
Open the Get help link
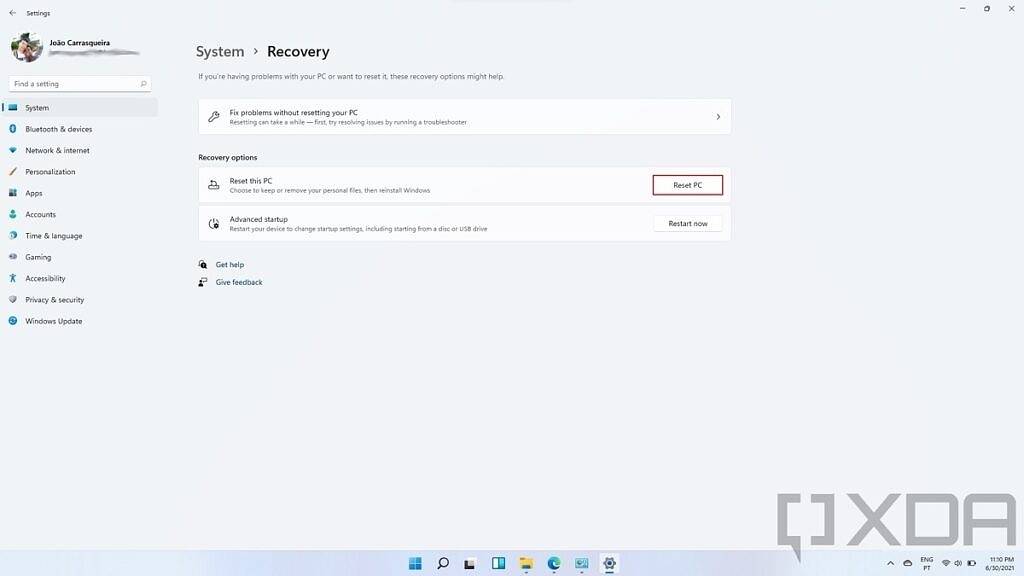pos(228,264)
